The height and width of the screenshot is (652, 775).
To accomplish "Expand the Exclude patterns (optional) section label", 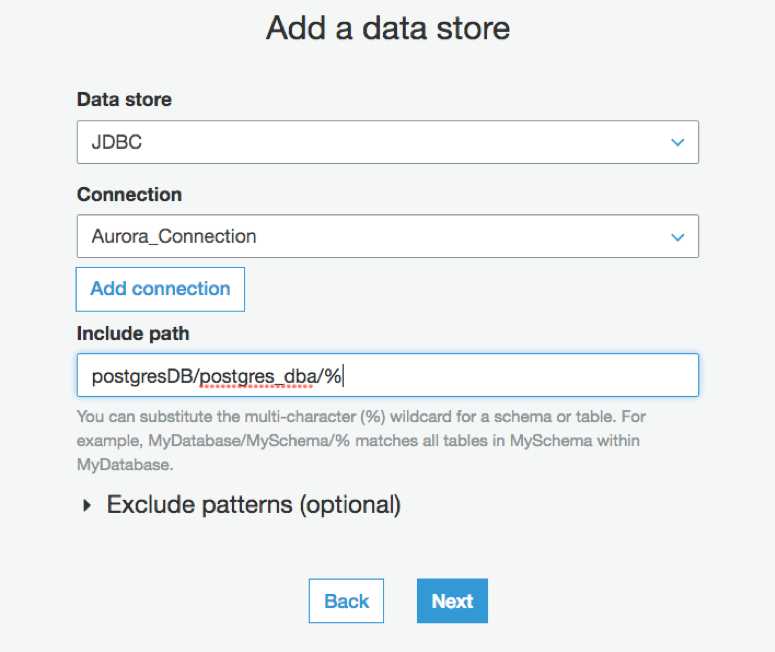I will (x=253, y=505).
